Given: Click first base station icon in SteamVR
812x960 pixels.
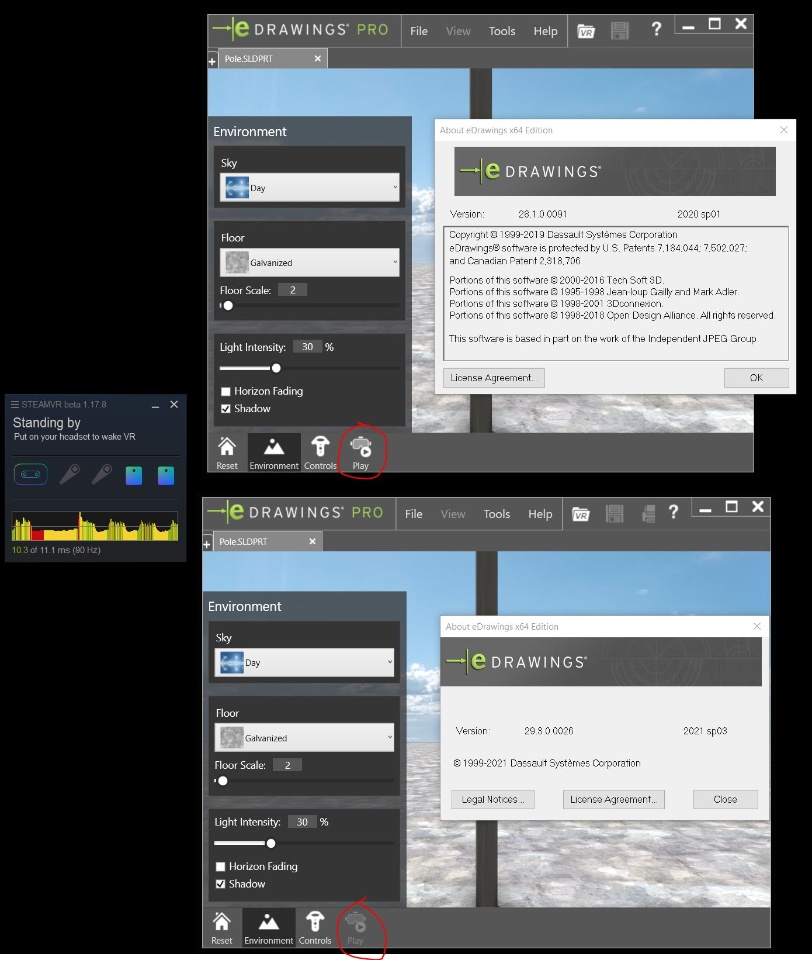Looking at the screenshot, I should click(x=133, y=475).
